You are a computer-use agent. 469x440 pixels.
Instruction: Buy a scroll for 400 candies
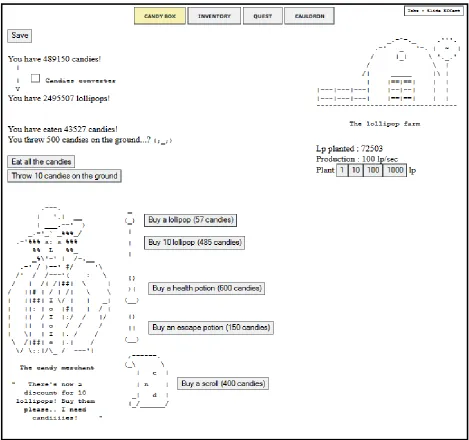click(x=223, y=384)
